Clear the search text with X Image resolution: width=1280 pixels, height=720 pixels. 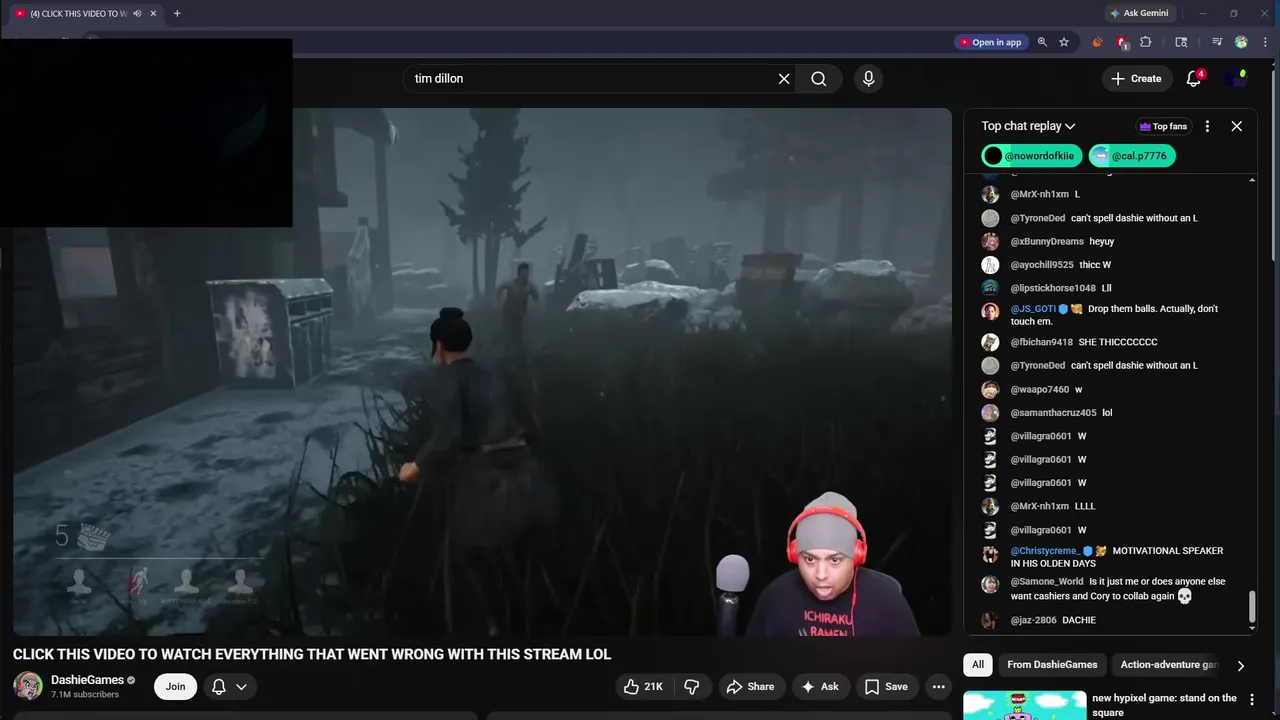784,79
